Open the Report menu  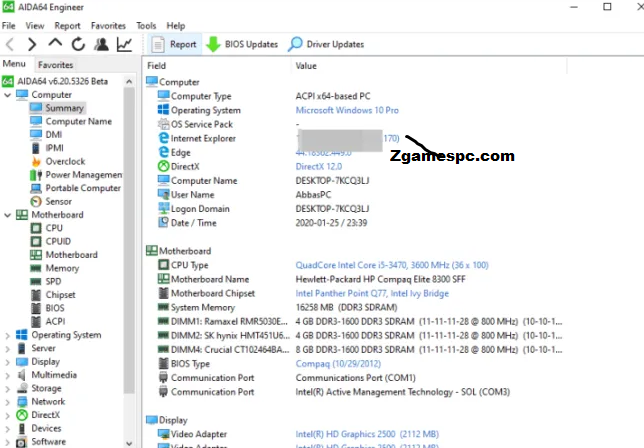(67, 25)
